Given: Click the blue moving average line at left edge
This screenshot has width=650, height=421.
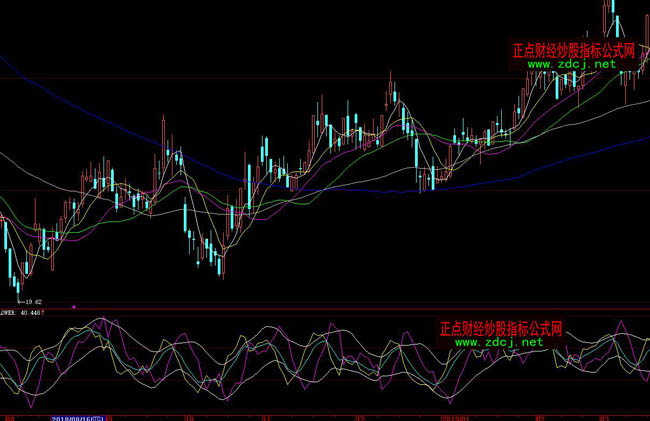Looking at the screenshot, I should (5, 64).
